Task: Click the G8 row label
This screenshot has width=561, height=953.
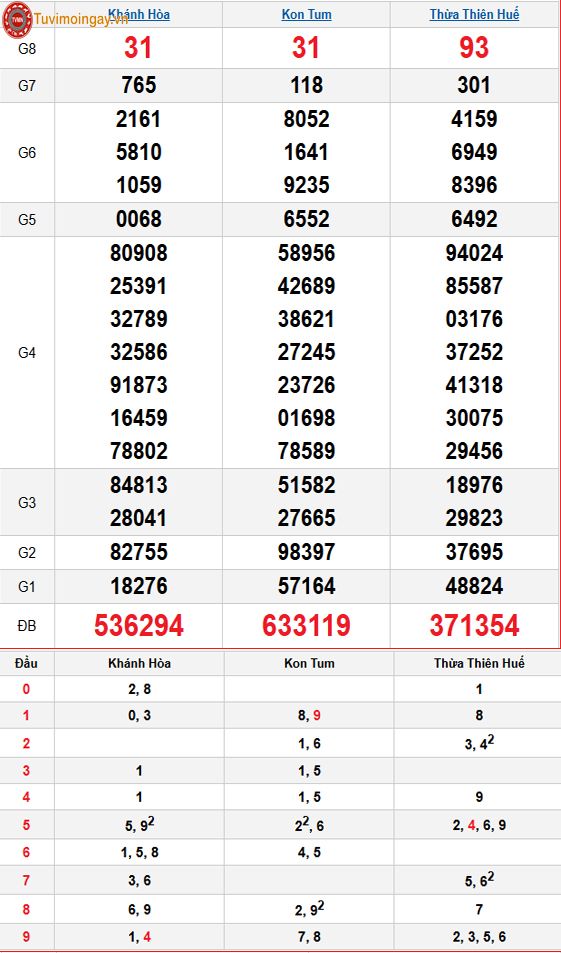Action: (27, 49)
